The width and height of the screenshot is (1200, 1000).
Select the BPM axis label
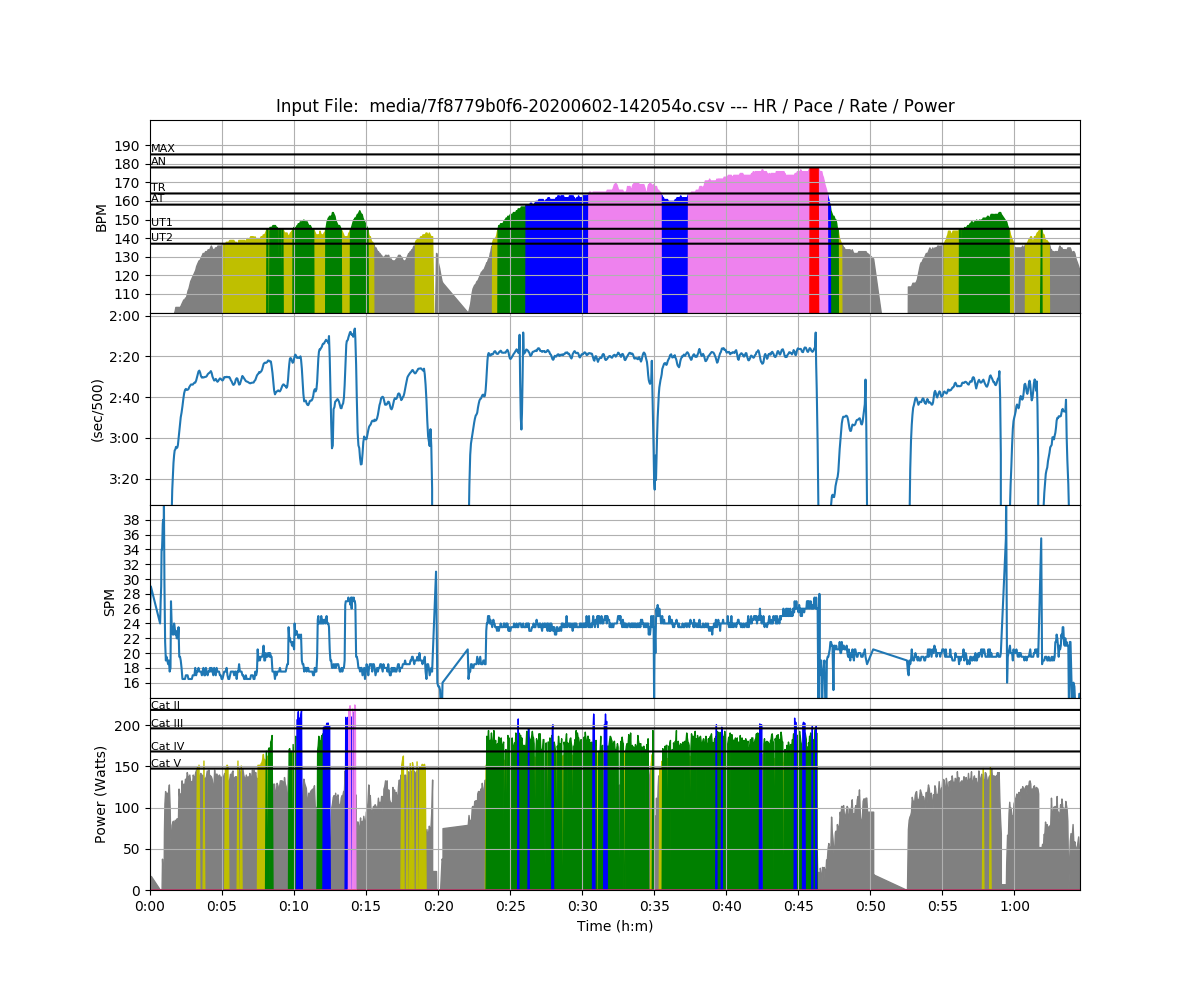point(99,218)
